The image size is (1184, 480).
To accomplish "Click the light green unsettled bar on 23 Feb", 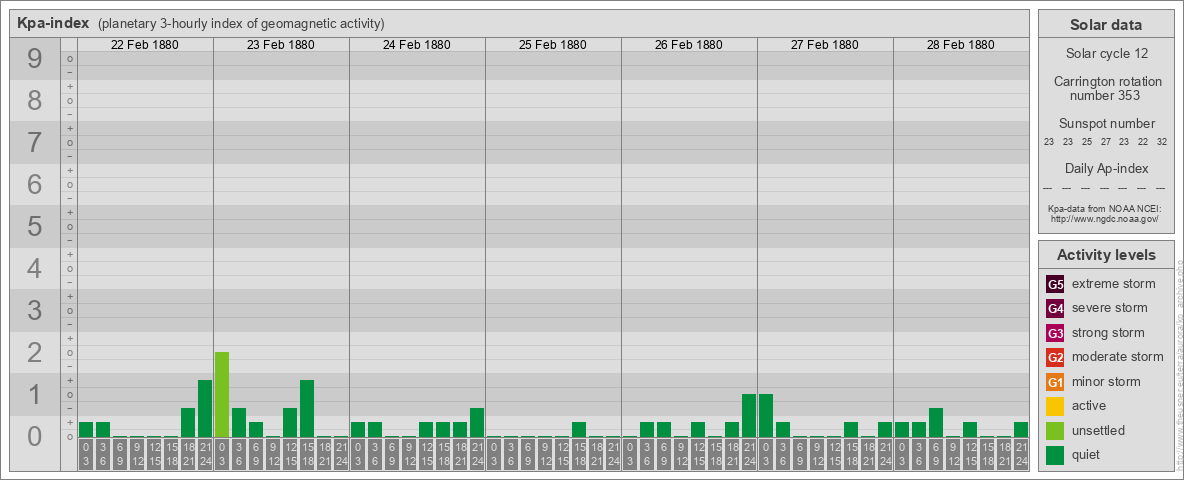I will (221, 395).
